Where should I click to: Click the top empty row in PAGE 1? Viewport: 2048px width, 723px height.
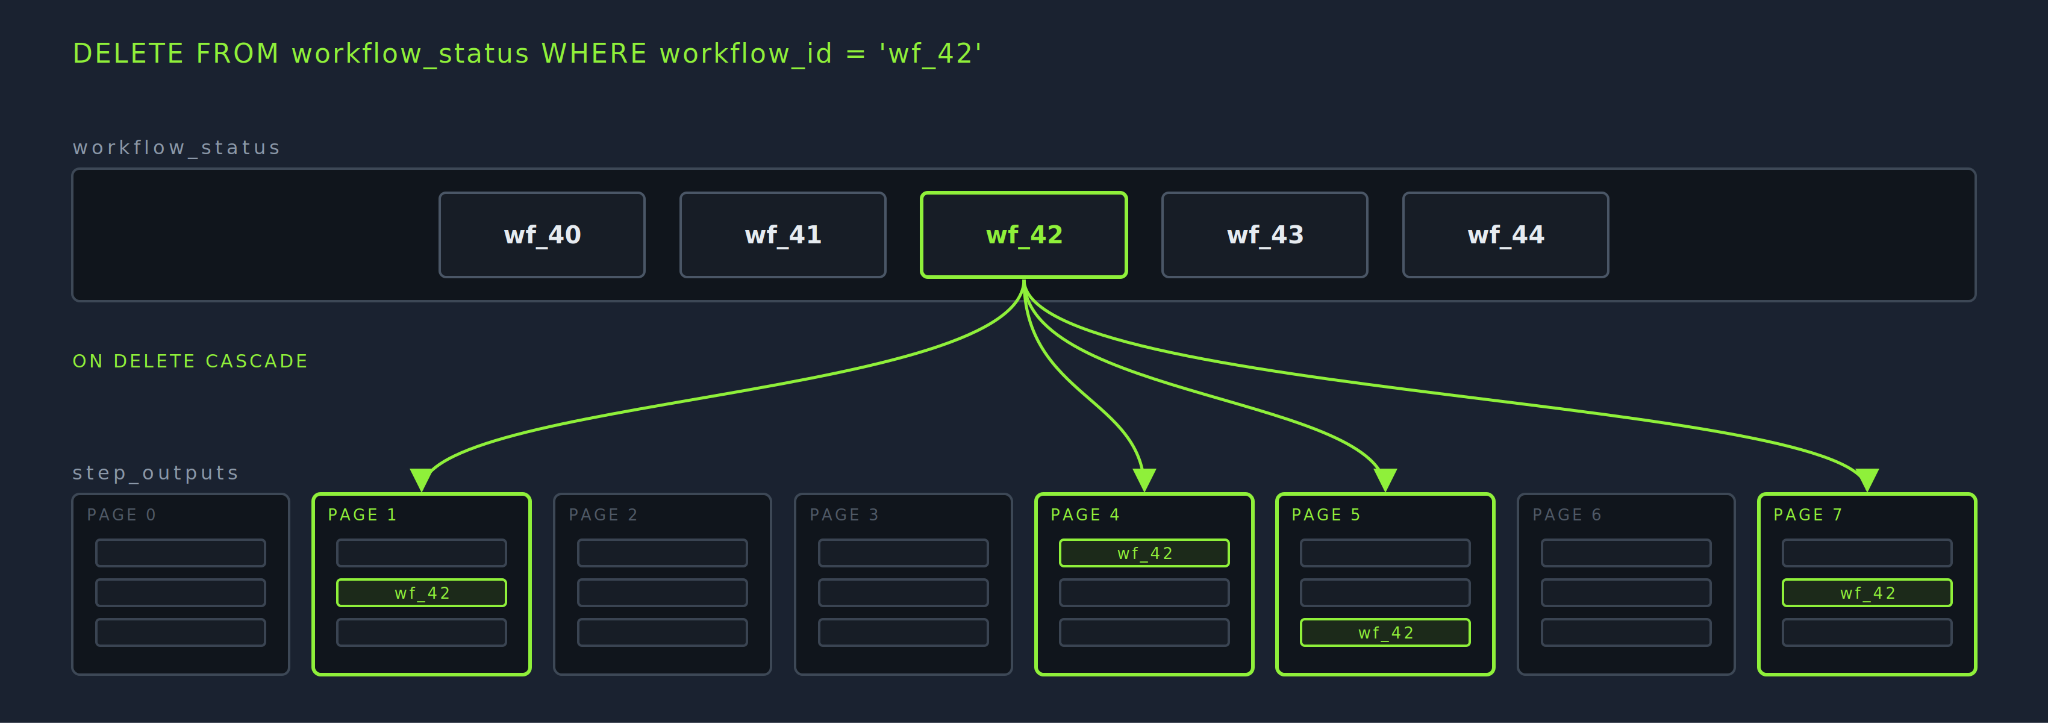tap(422, 553)
